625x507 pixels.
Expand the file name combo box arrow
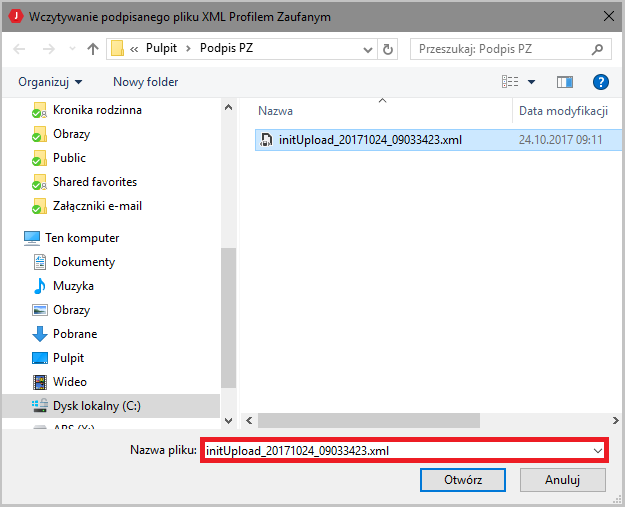pyautogui.click(x=597, y=451)
